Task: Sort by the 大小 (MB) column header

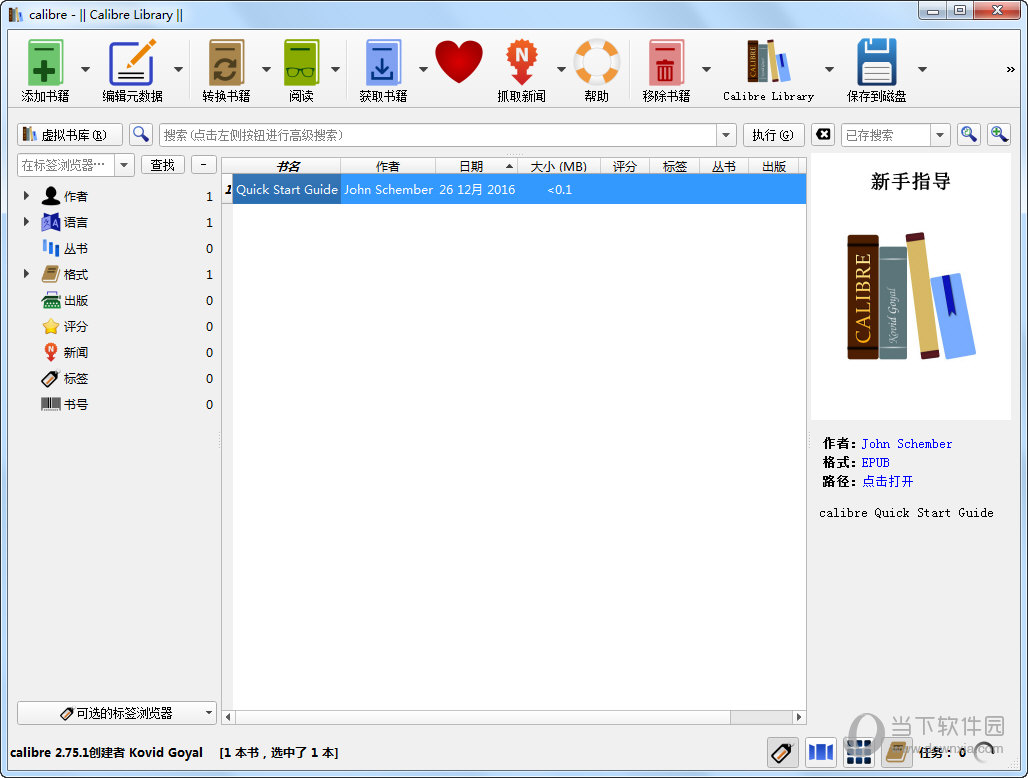Action: click(559, 166)
